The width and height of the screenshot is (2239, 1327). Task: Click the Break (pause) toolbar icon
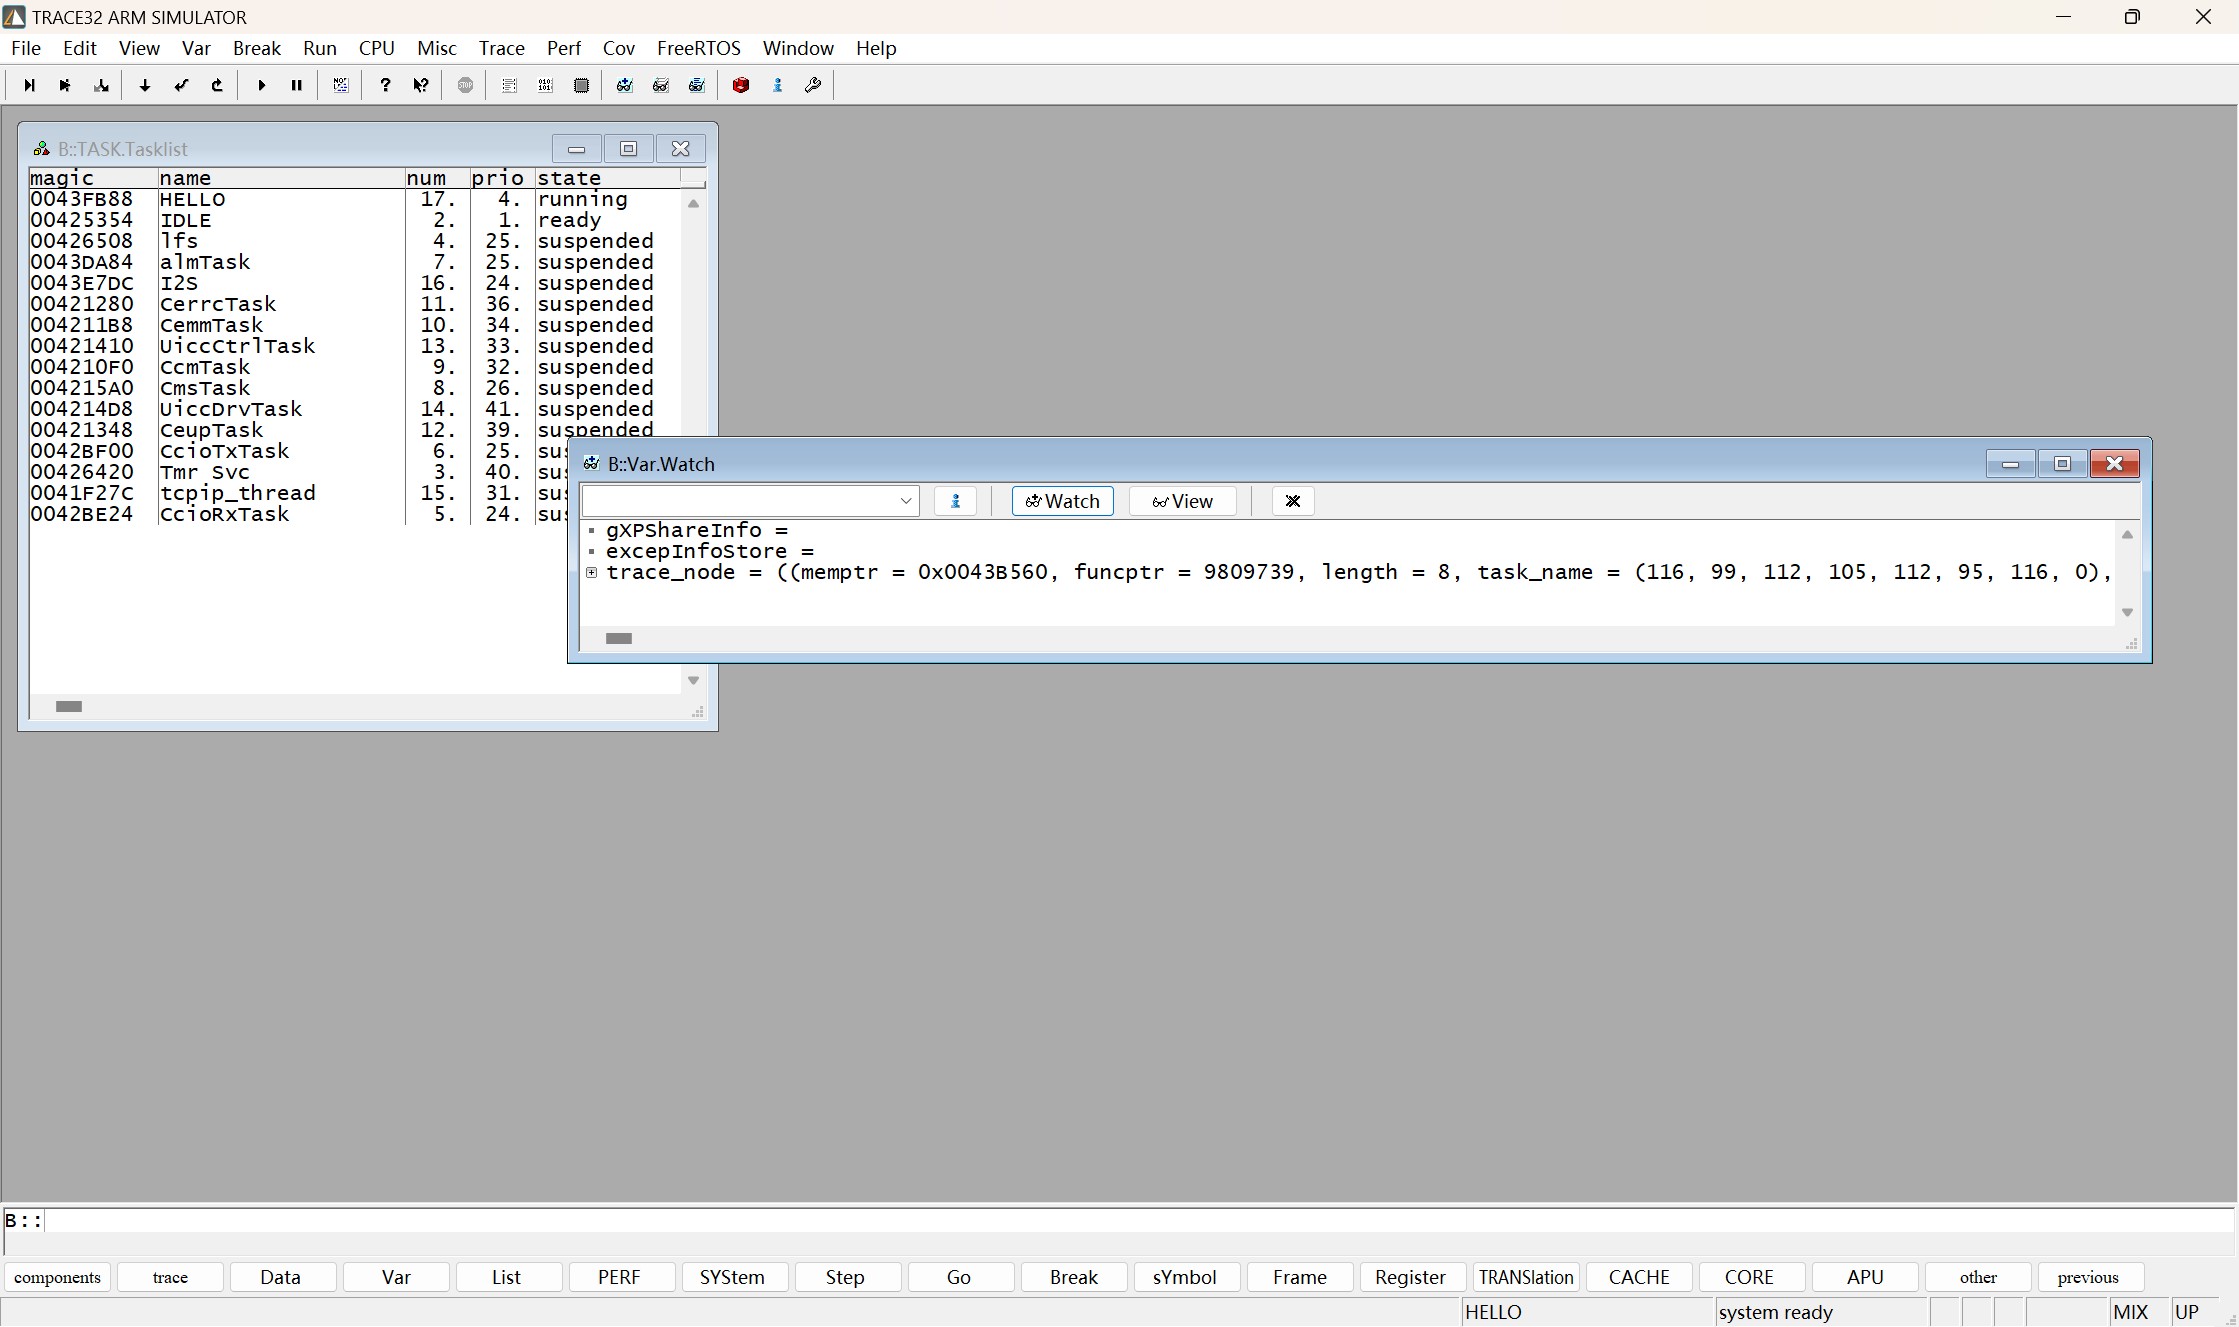297,85
